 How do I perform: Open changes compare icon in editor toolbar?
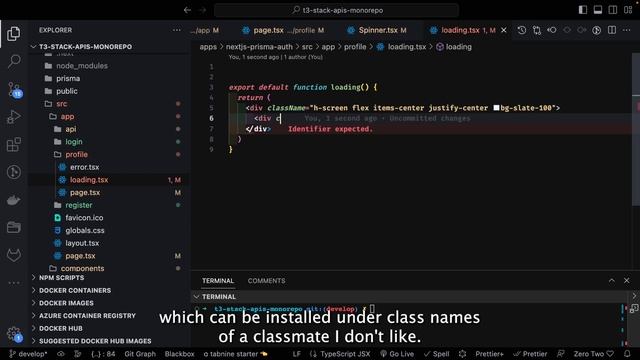[537, 30]
